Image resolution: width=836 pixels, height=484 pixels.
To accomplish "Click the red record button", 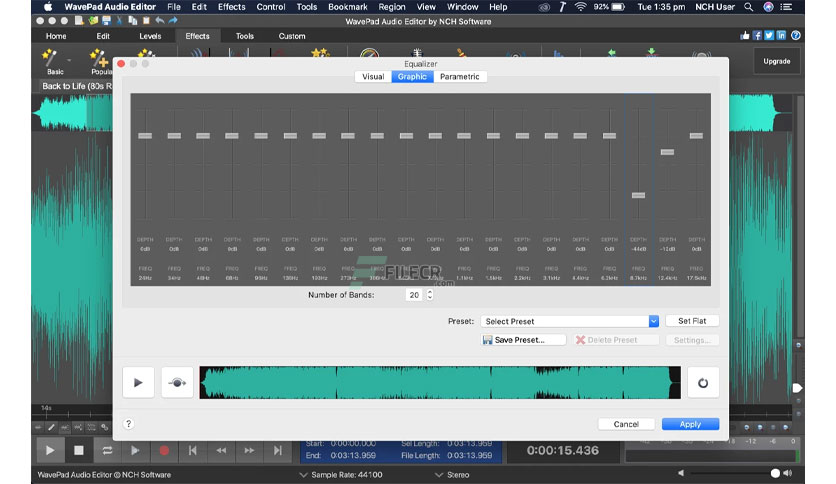I will point(164,450).
